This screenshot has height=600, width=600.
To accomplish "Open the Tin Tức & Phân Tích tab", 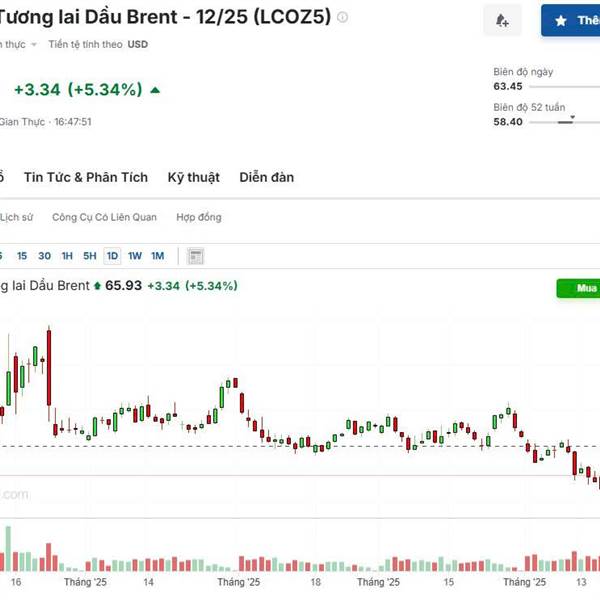I will (86, 177).
